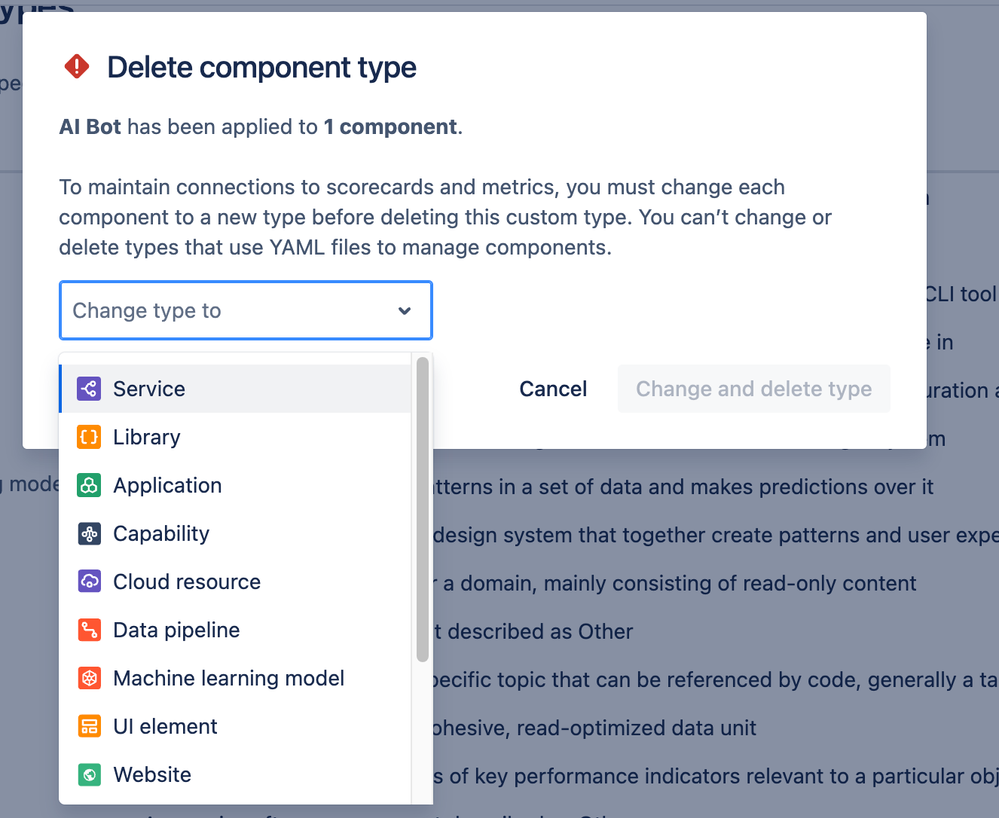Click the purple Service type icon

coord(89,389)
